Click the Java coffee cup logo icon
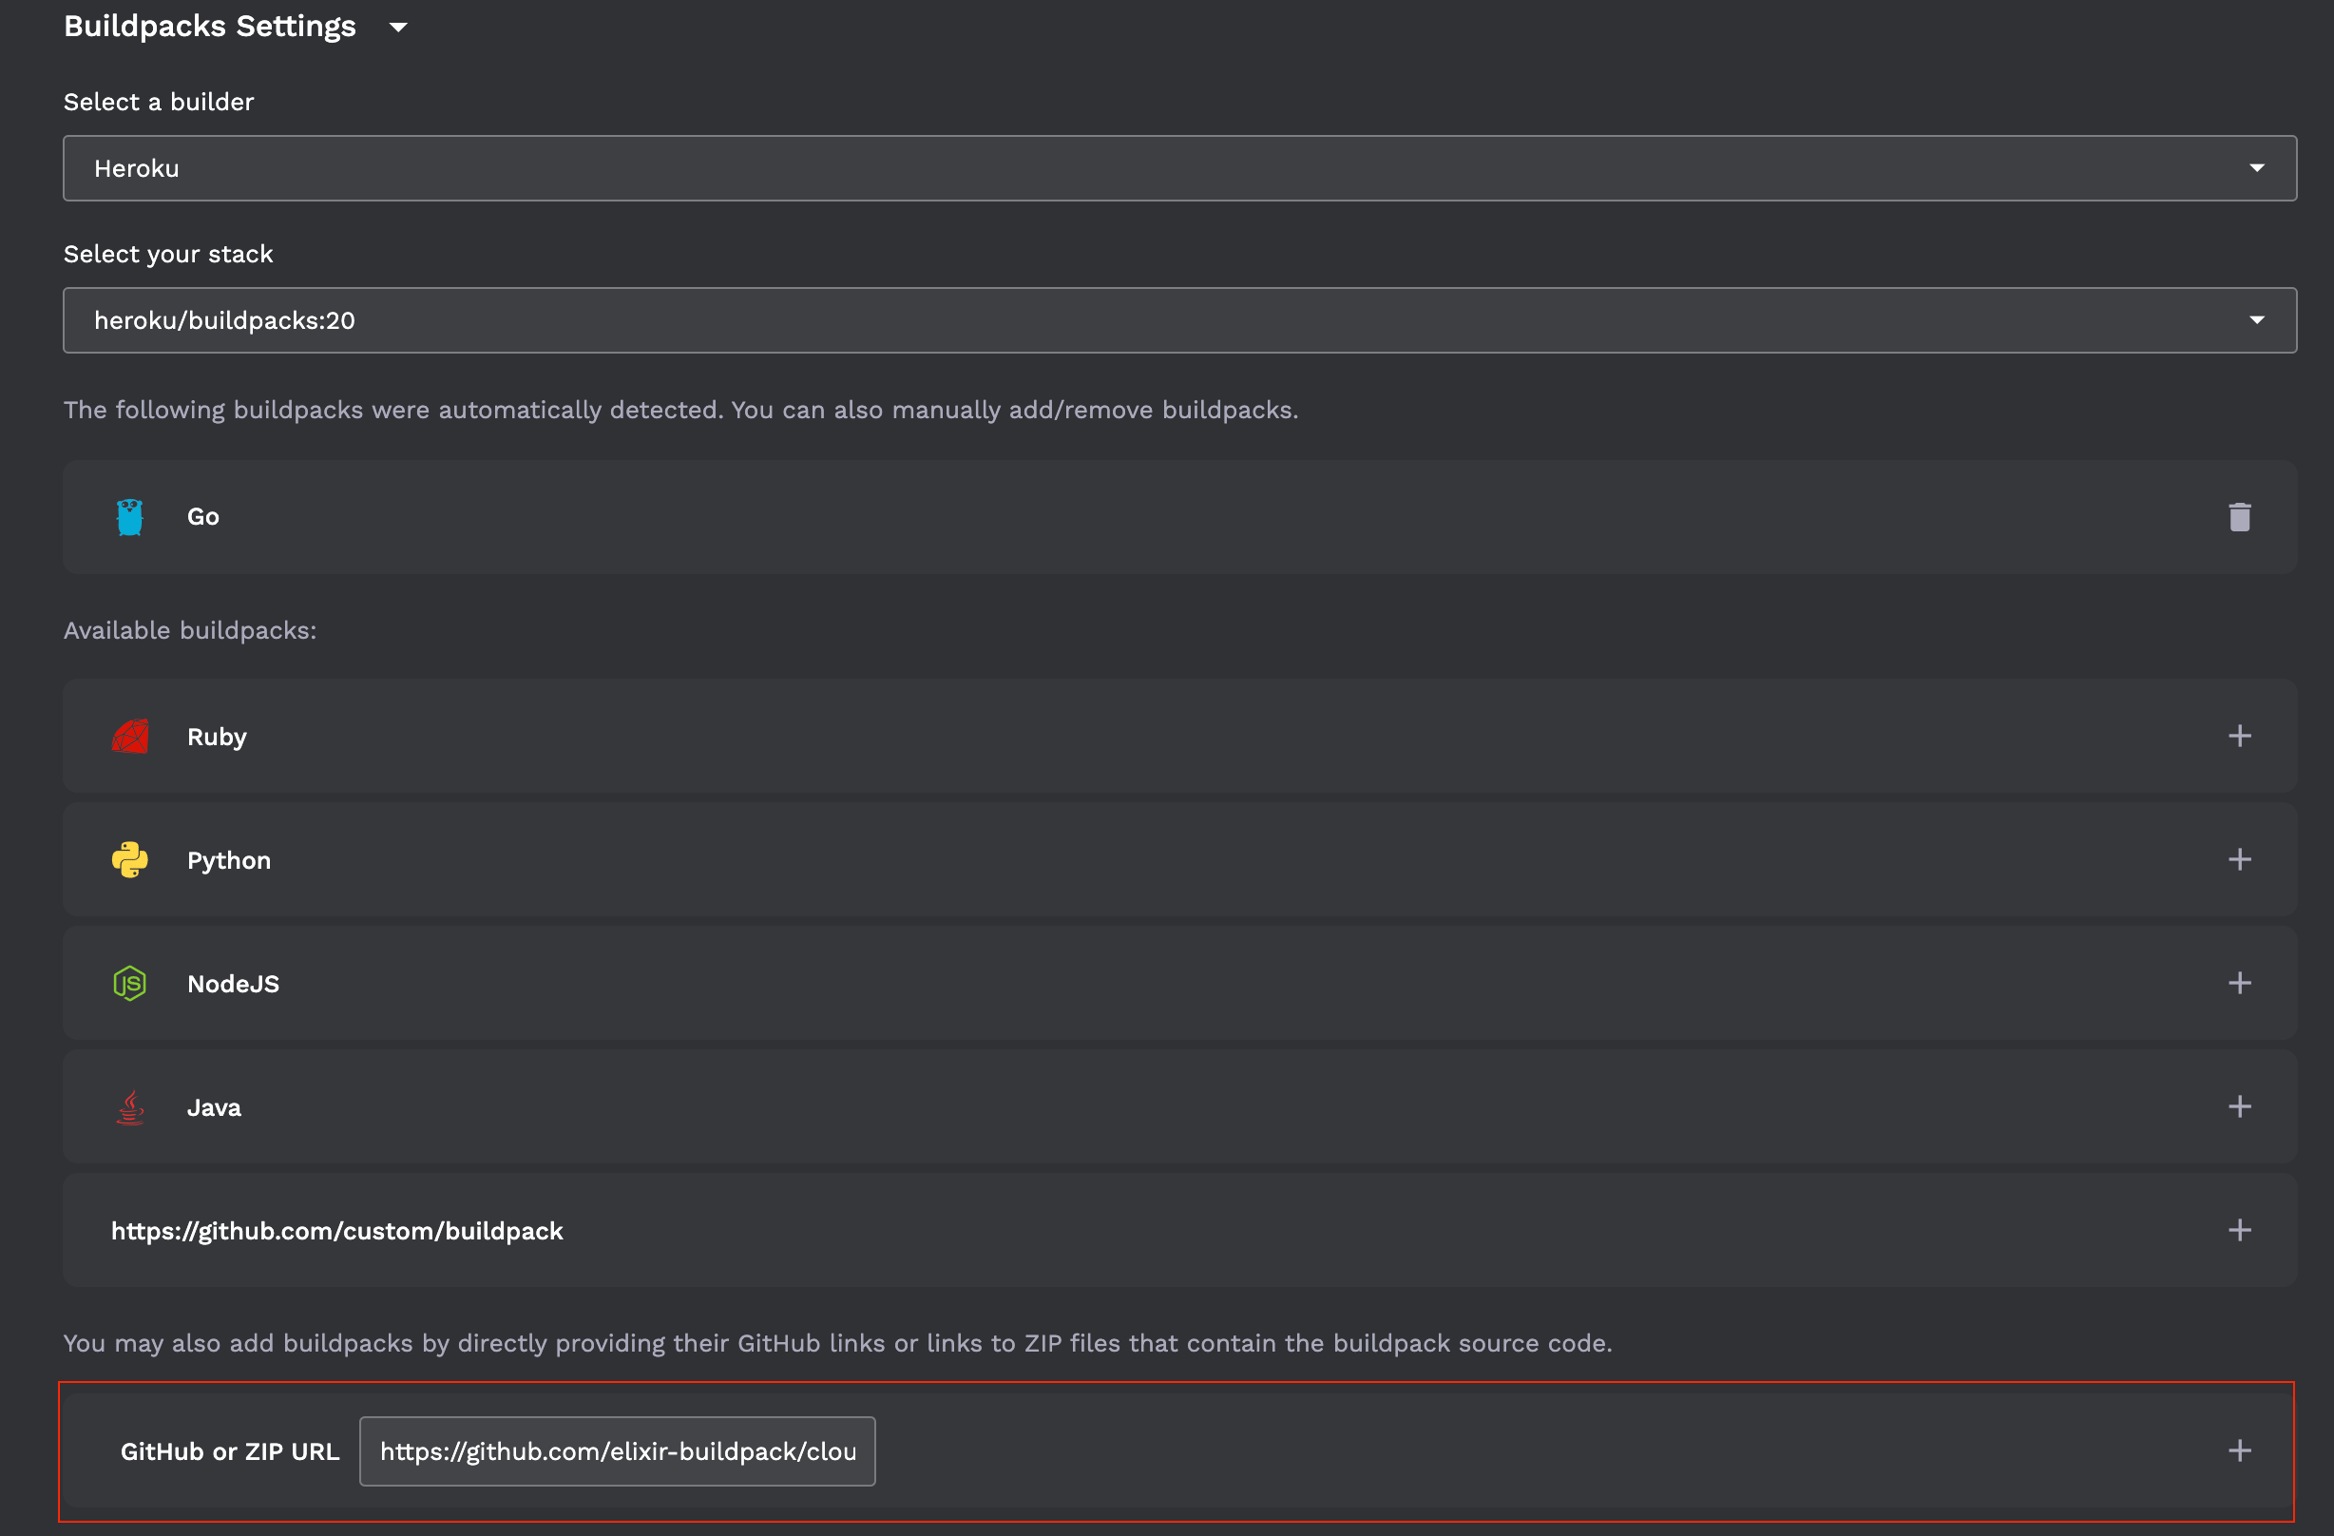This screenshot has height=1536, width=2334. pyautogui.click(x=130, y=1107)
